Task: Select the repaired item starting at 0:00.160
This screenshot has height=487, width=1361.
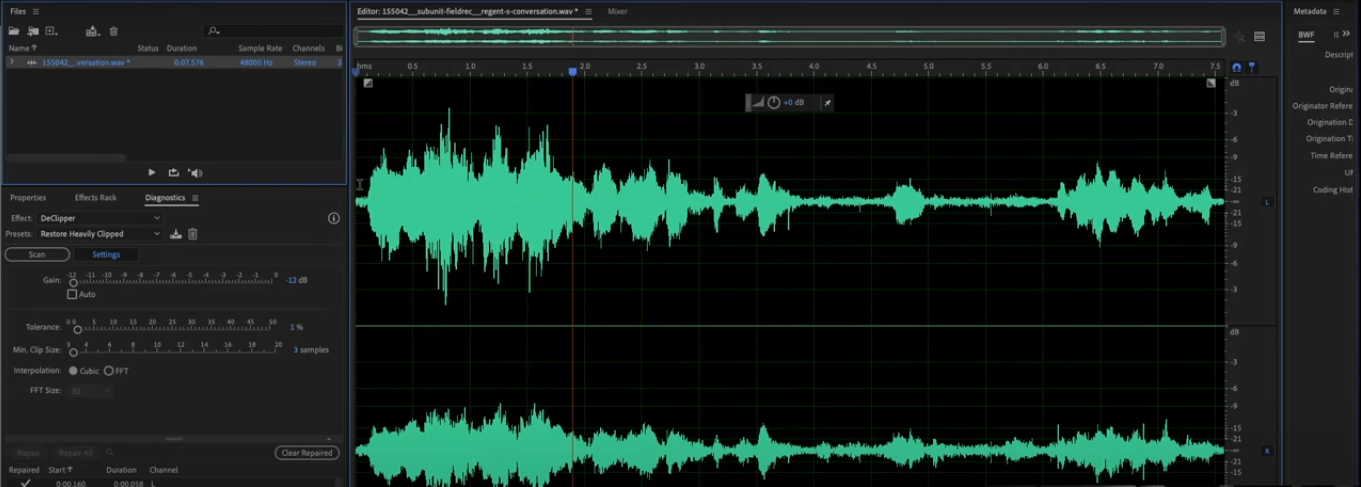Action: pyautogui.click(x=170, y=483)
